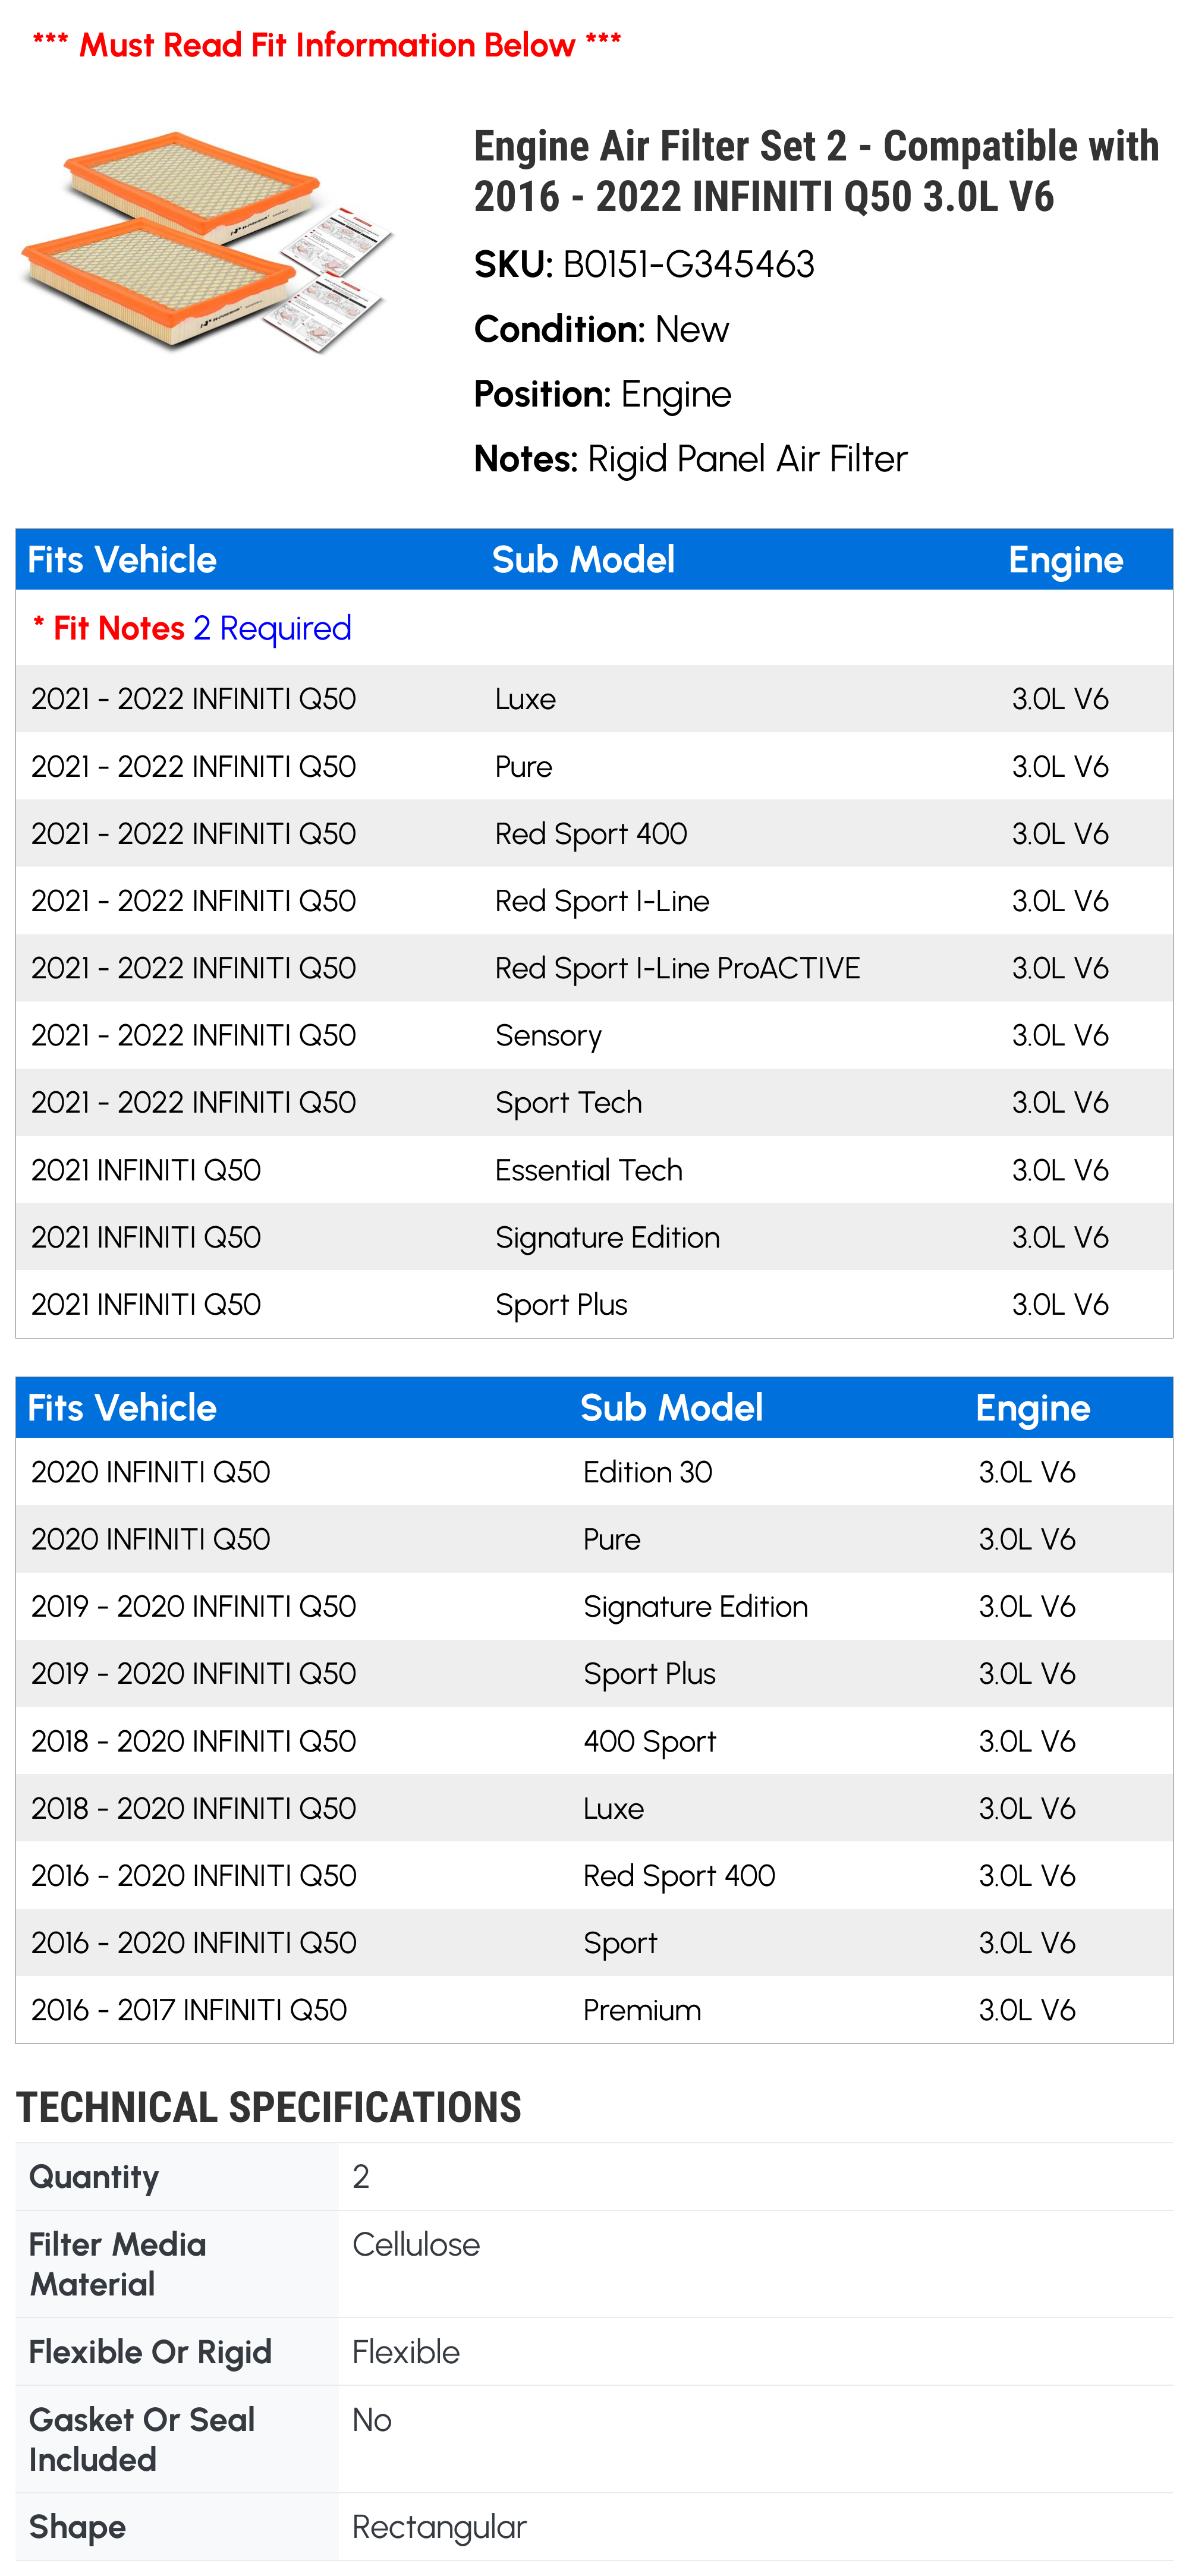Click the '2 Required' fit notes link

tap(272, 628)
